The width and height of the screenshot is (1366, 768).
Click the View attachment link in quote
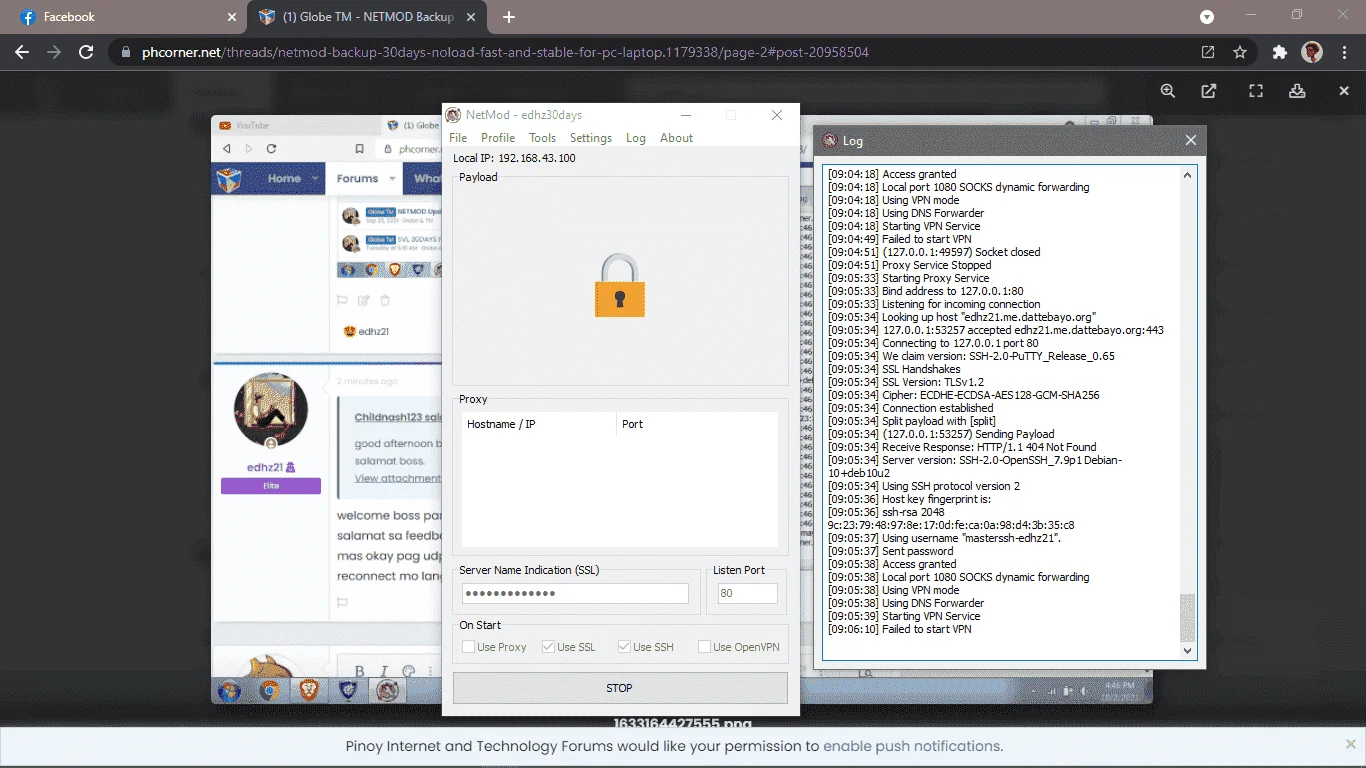398,478
